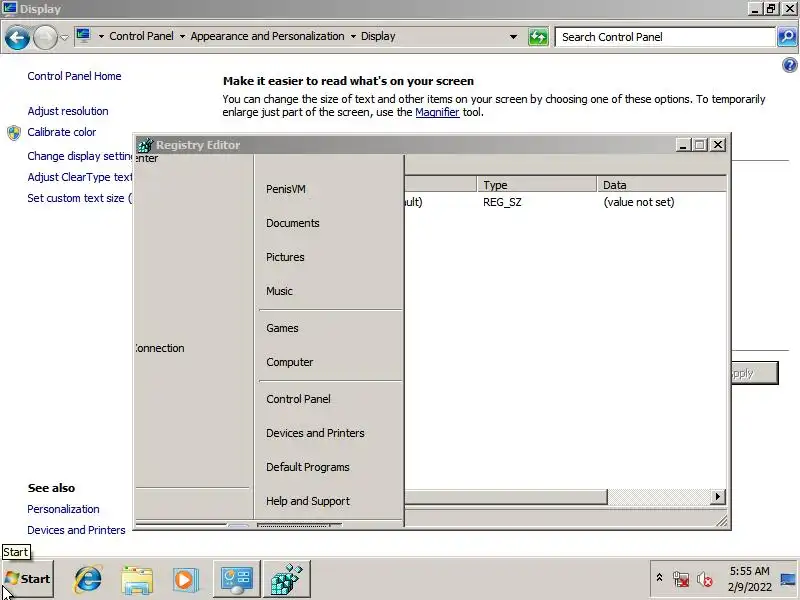This screenshot has width=800, height=600.
Task: Close the Registry Editor window
Action: [717, 145]
